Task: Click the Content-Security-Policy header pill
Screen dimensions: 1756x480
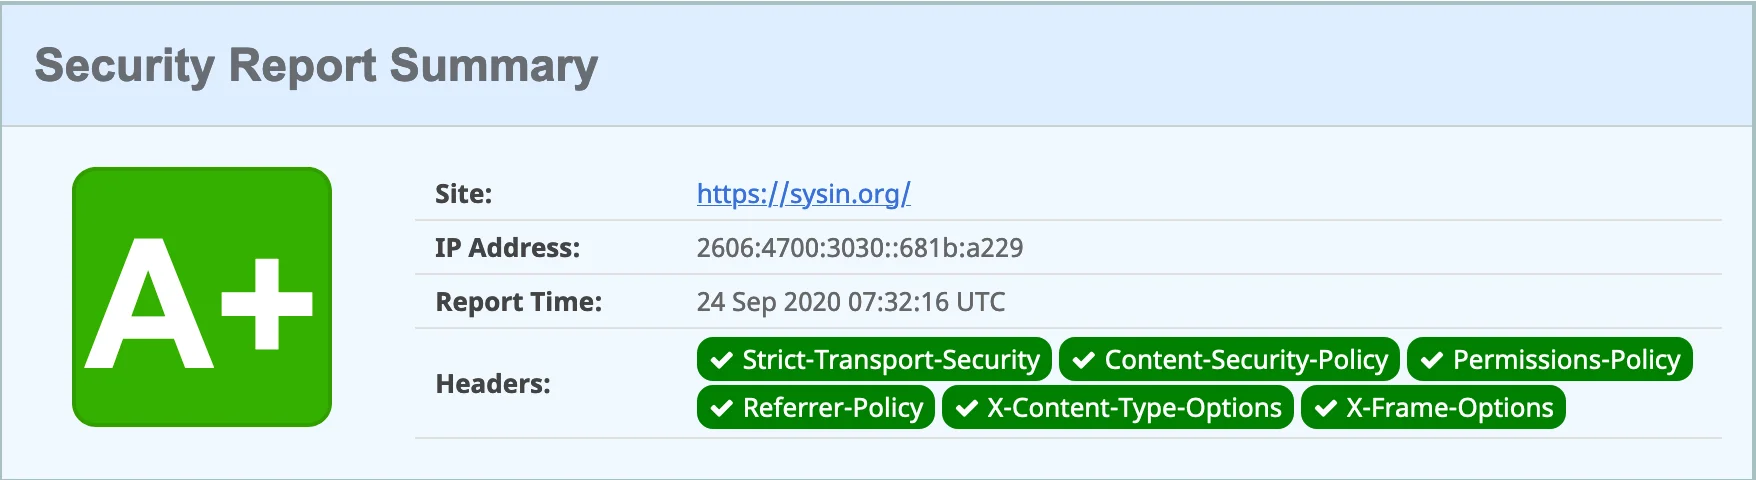Action: [x=1229, y=360]
